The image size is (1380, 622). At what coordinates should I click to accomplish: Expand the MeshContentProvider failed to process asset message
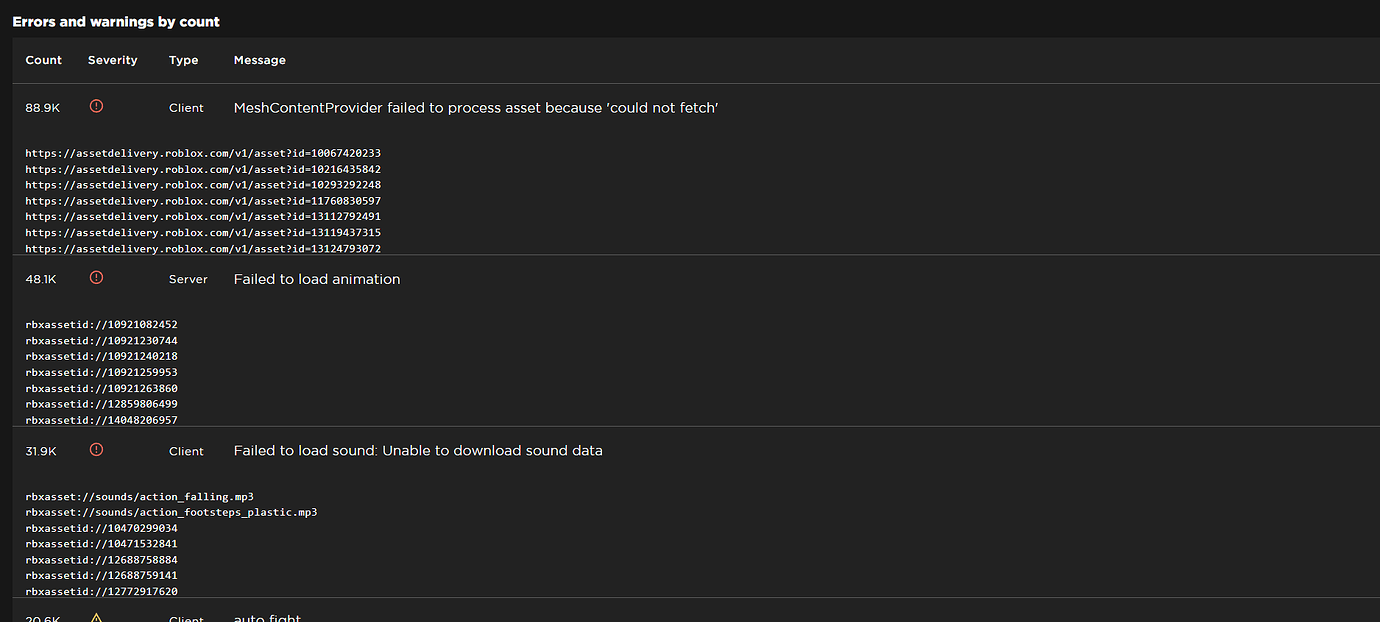click(x=476, y=108)
